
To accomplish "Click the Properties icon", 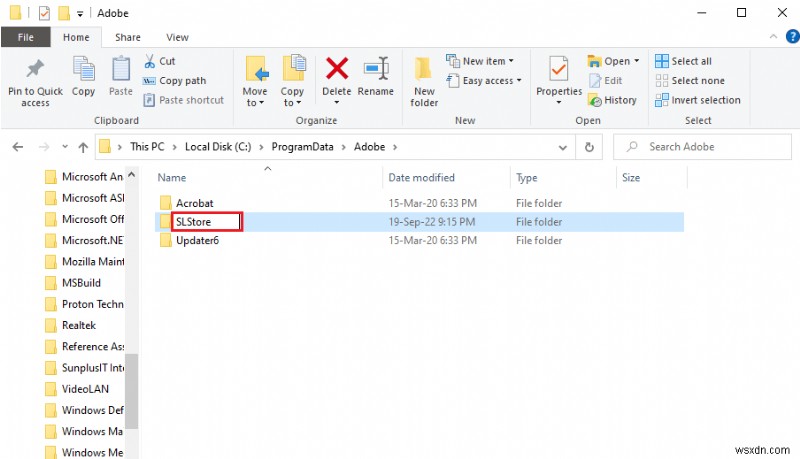I will (559, 69).
